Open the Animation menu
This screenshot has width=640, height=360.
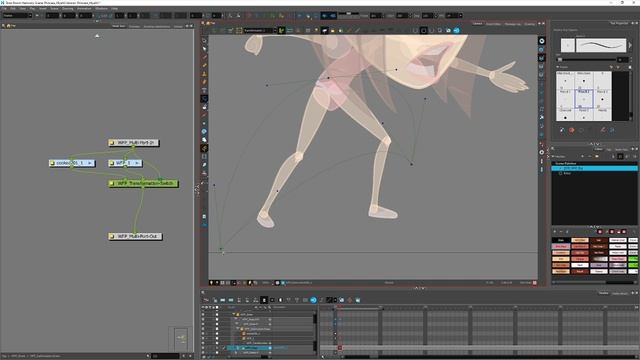[84, 8]
